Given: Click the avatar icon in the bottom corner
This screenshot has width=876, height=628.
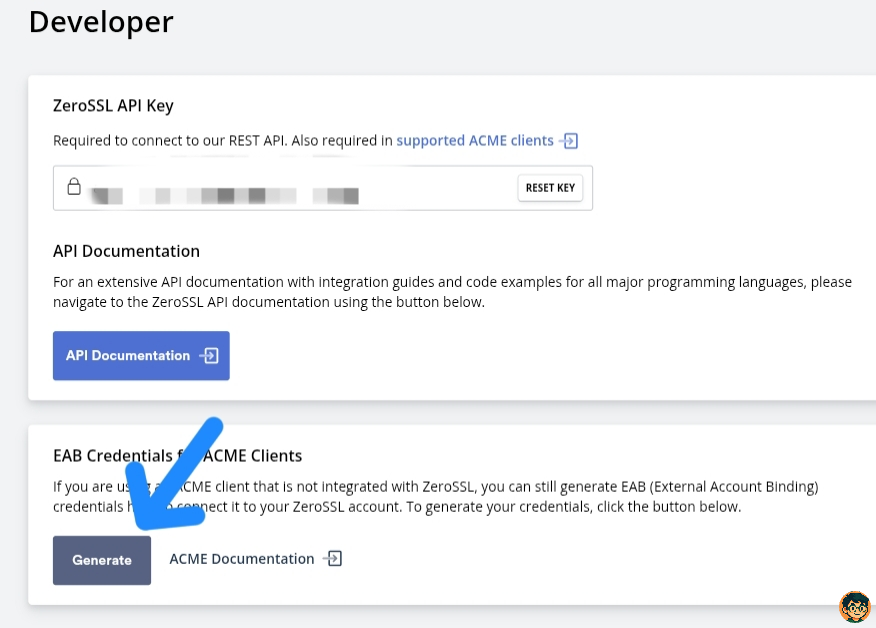Looking at the screenshot, I should tap(855, 606).
